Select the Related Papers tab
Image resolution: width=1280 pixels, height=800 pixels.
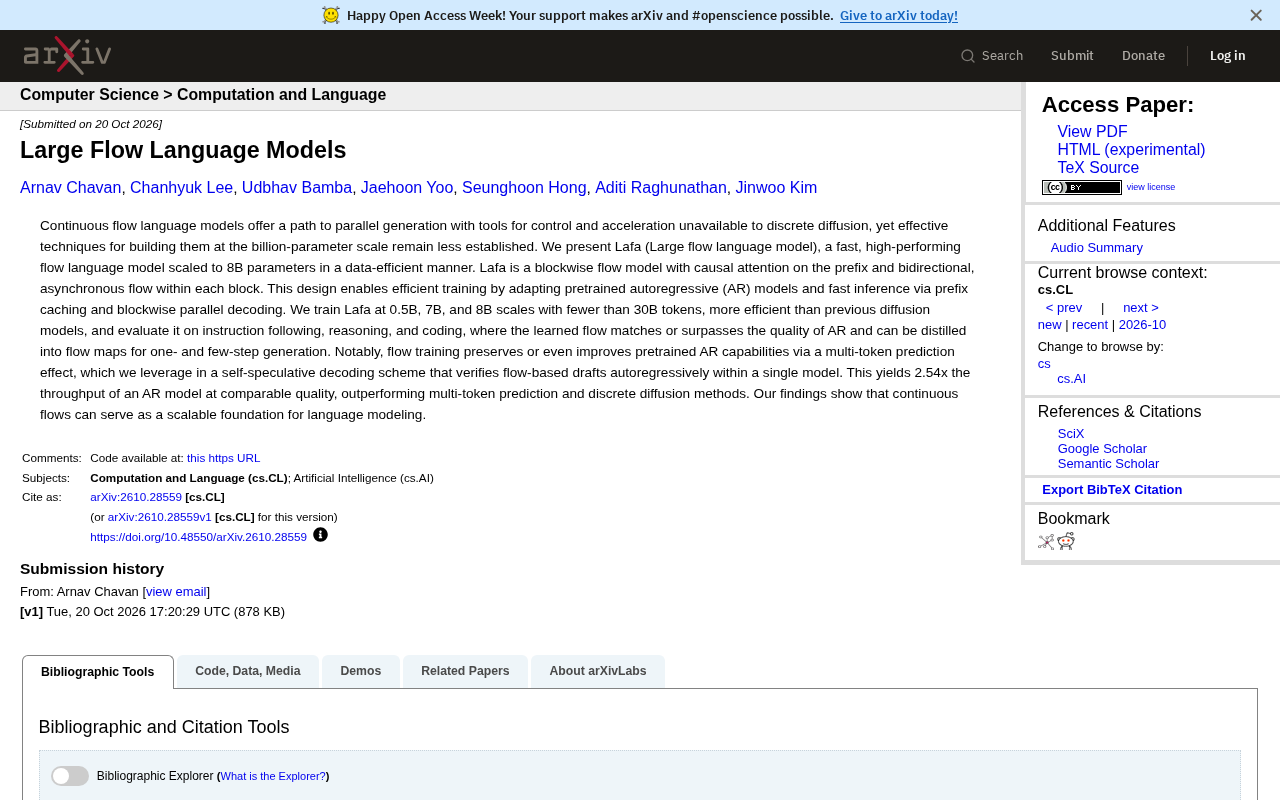(x=465, y=671)
